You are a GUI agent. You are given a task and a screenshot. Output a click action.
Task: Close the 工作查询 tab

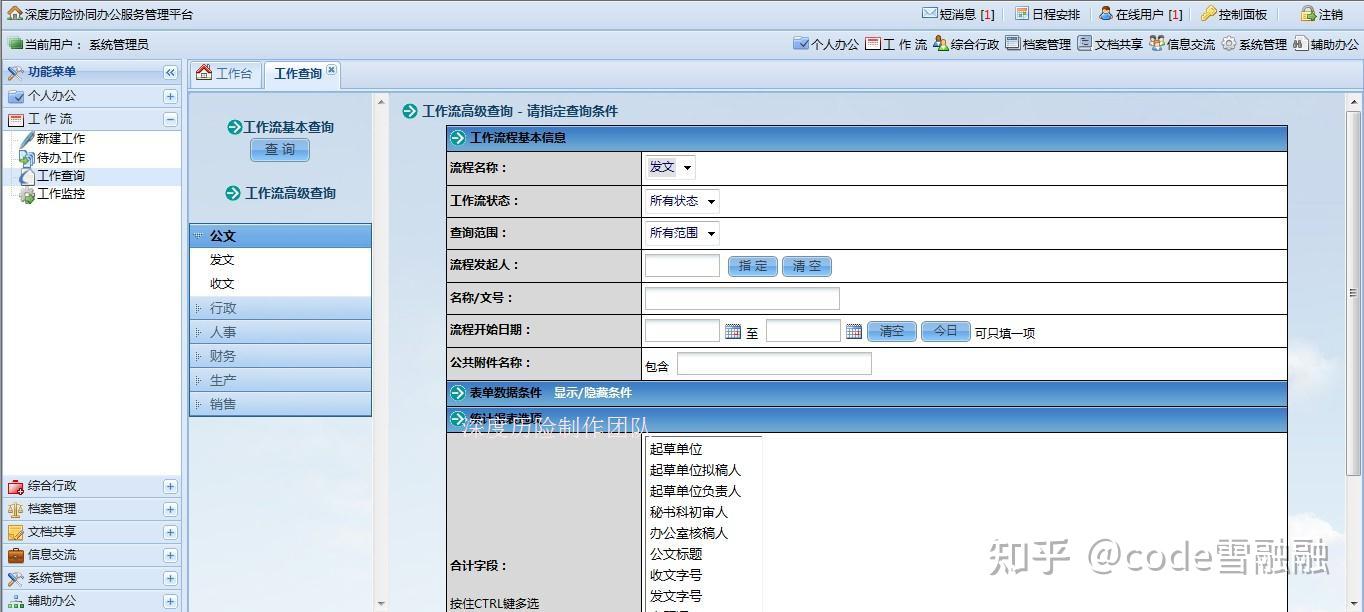[331, 69]
